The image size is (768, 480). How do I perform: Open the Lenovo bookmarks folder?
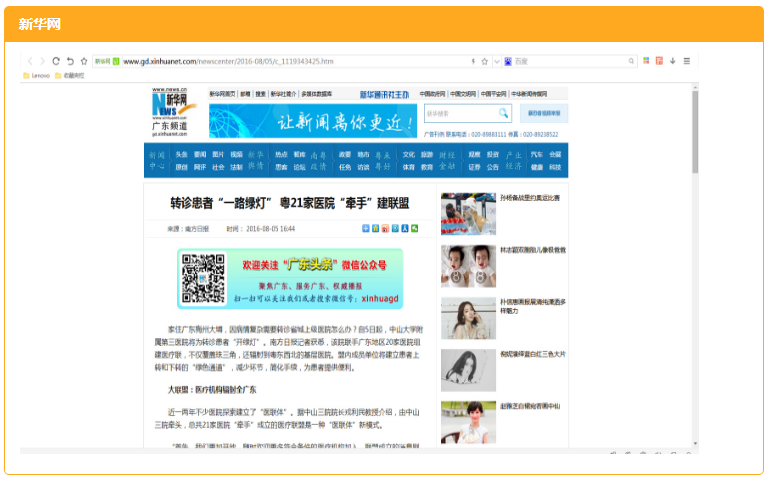(x=37, y=76)
